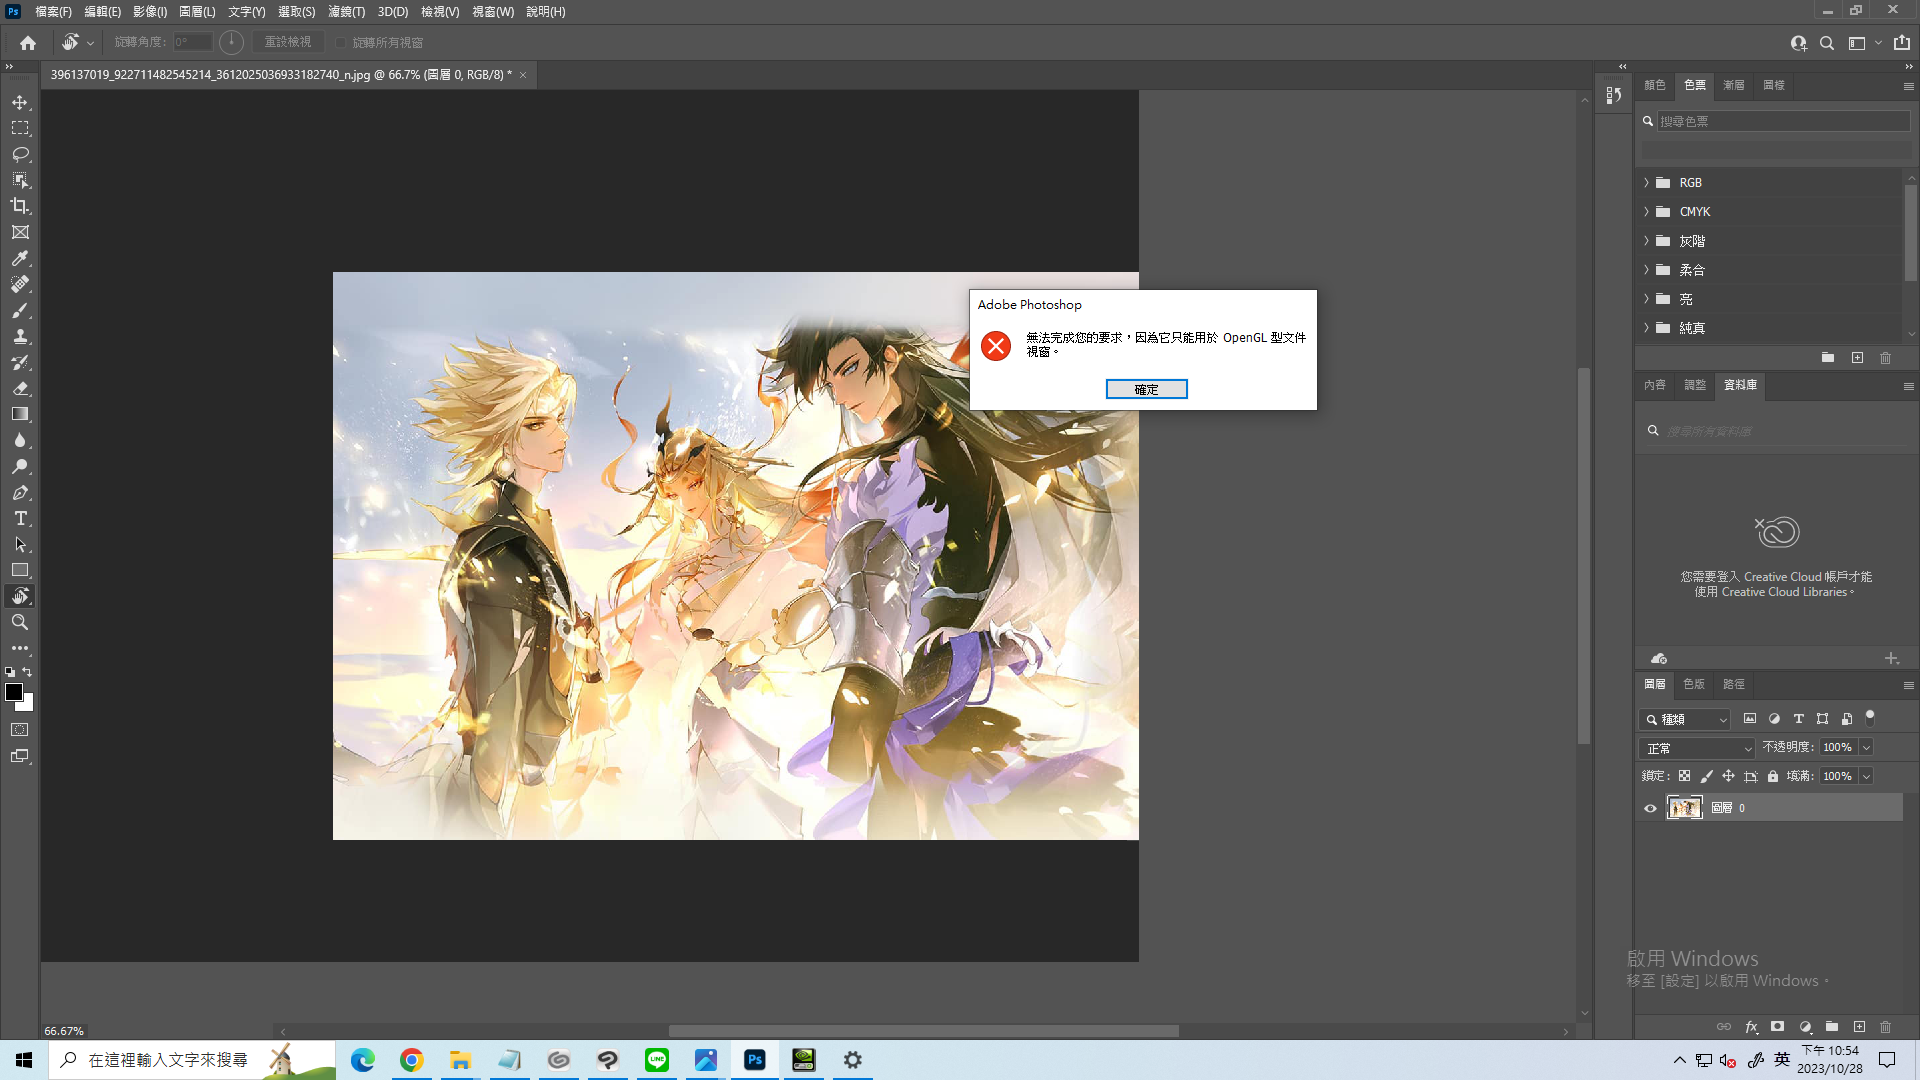
Task: Open the Edit Toolbar ellipsis
Action: click(20, 648)
